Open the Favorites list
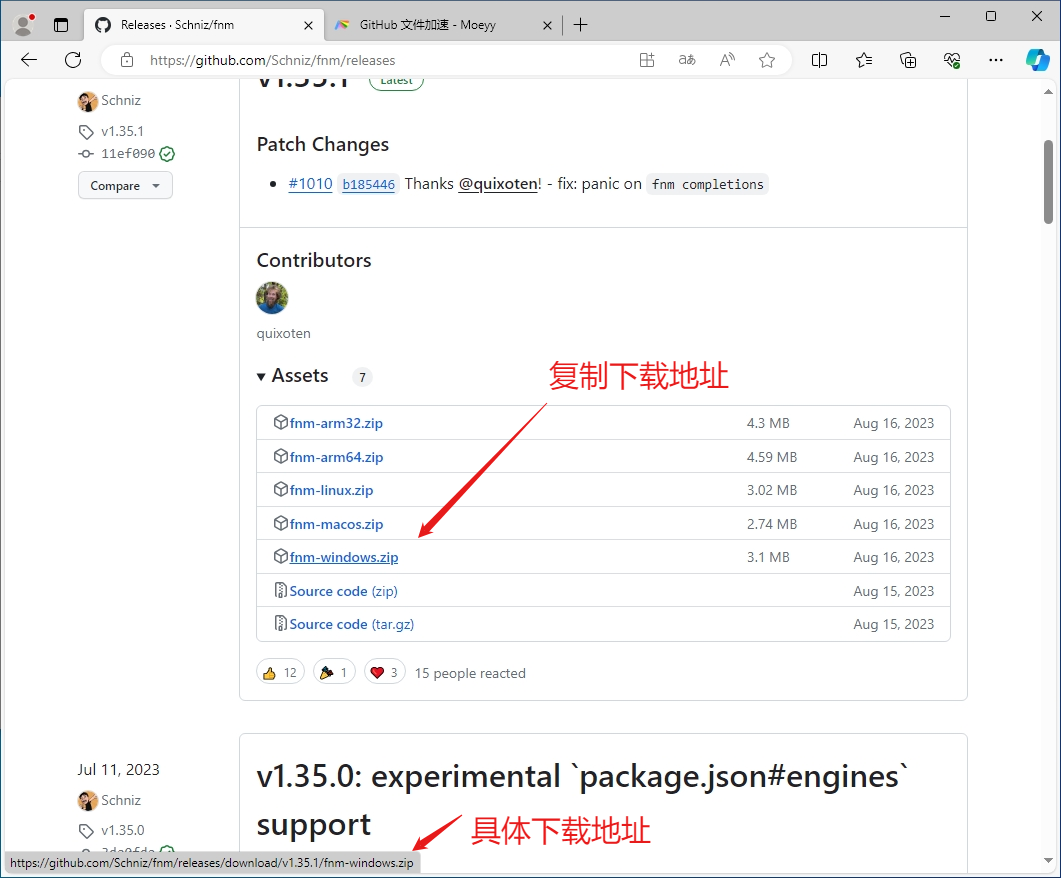 (x=863, y=60)
